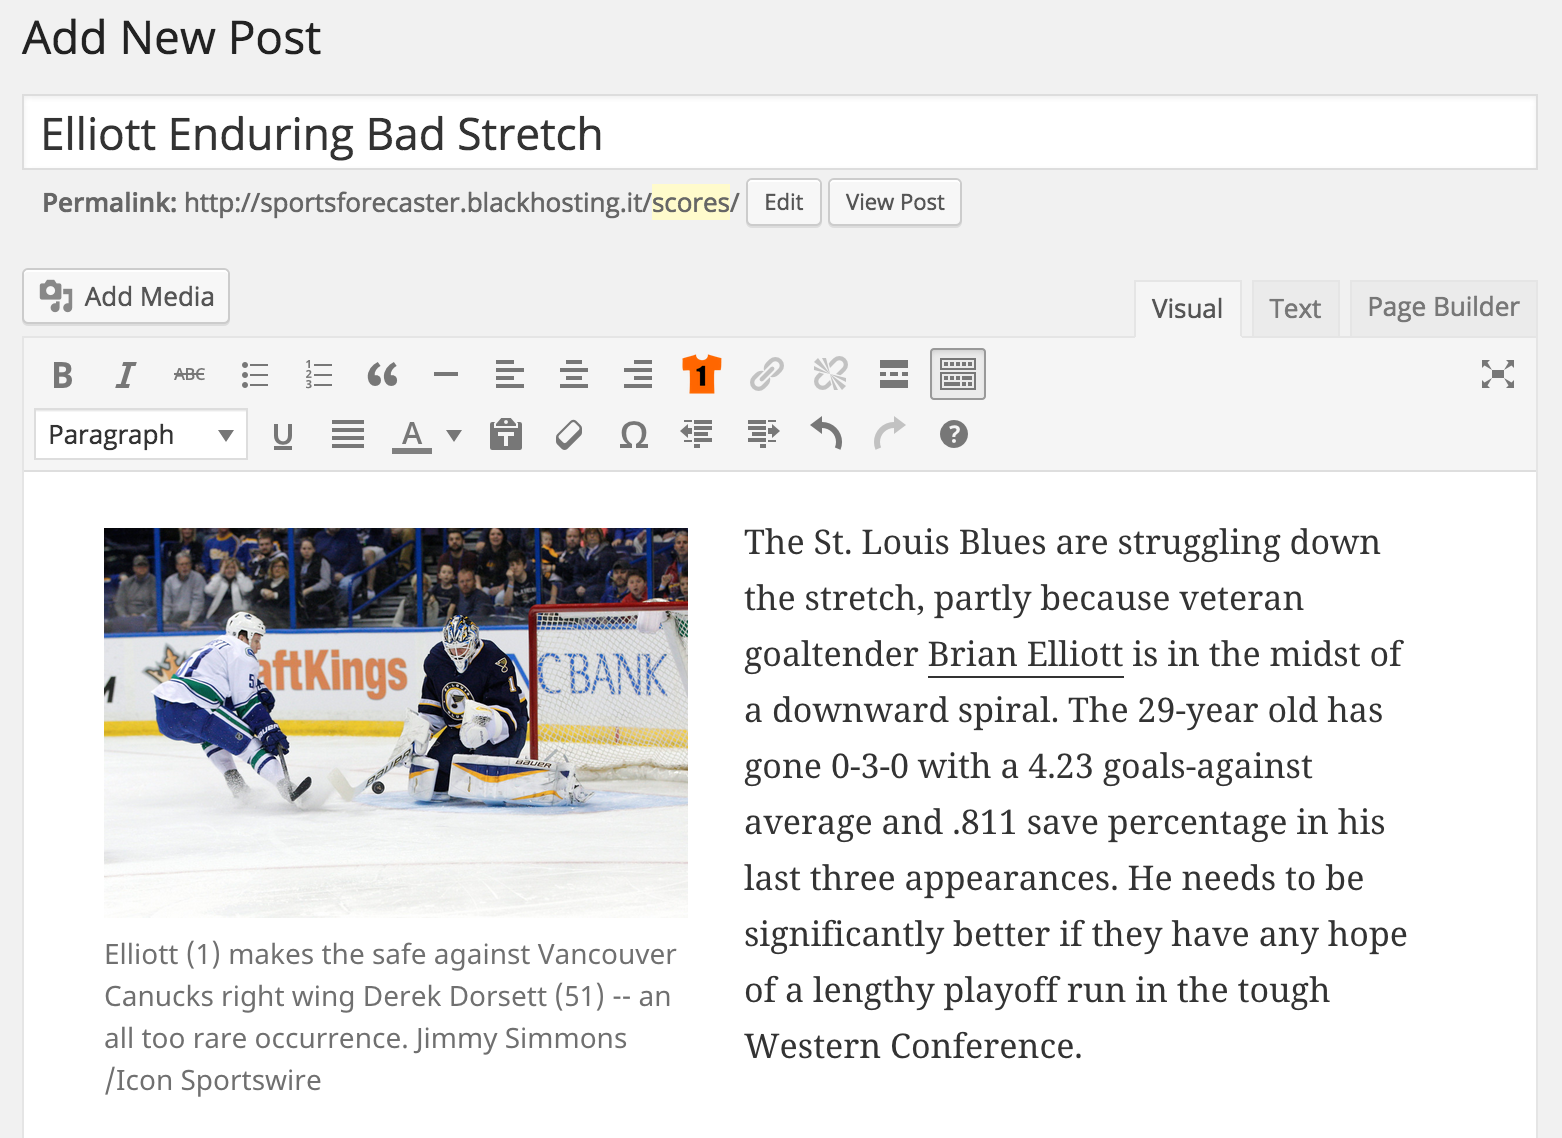The width and height of the screenshot is (1562, 1138).
Task: Click the orange jersey icon
Action: click(702, 375)
